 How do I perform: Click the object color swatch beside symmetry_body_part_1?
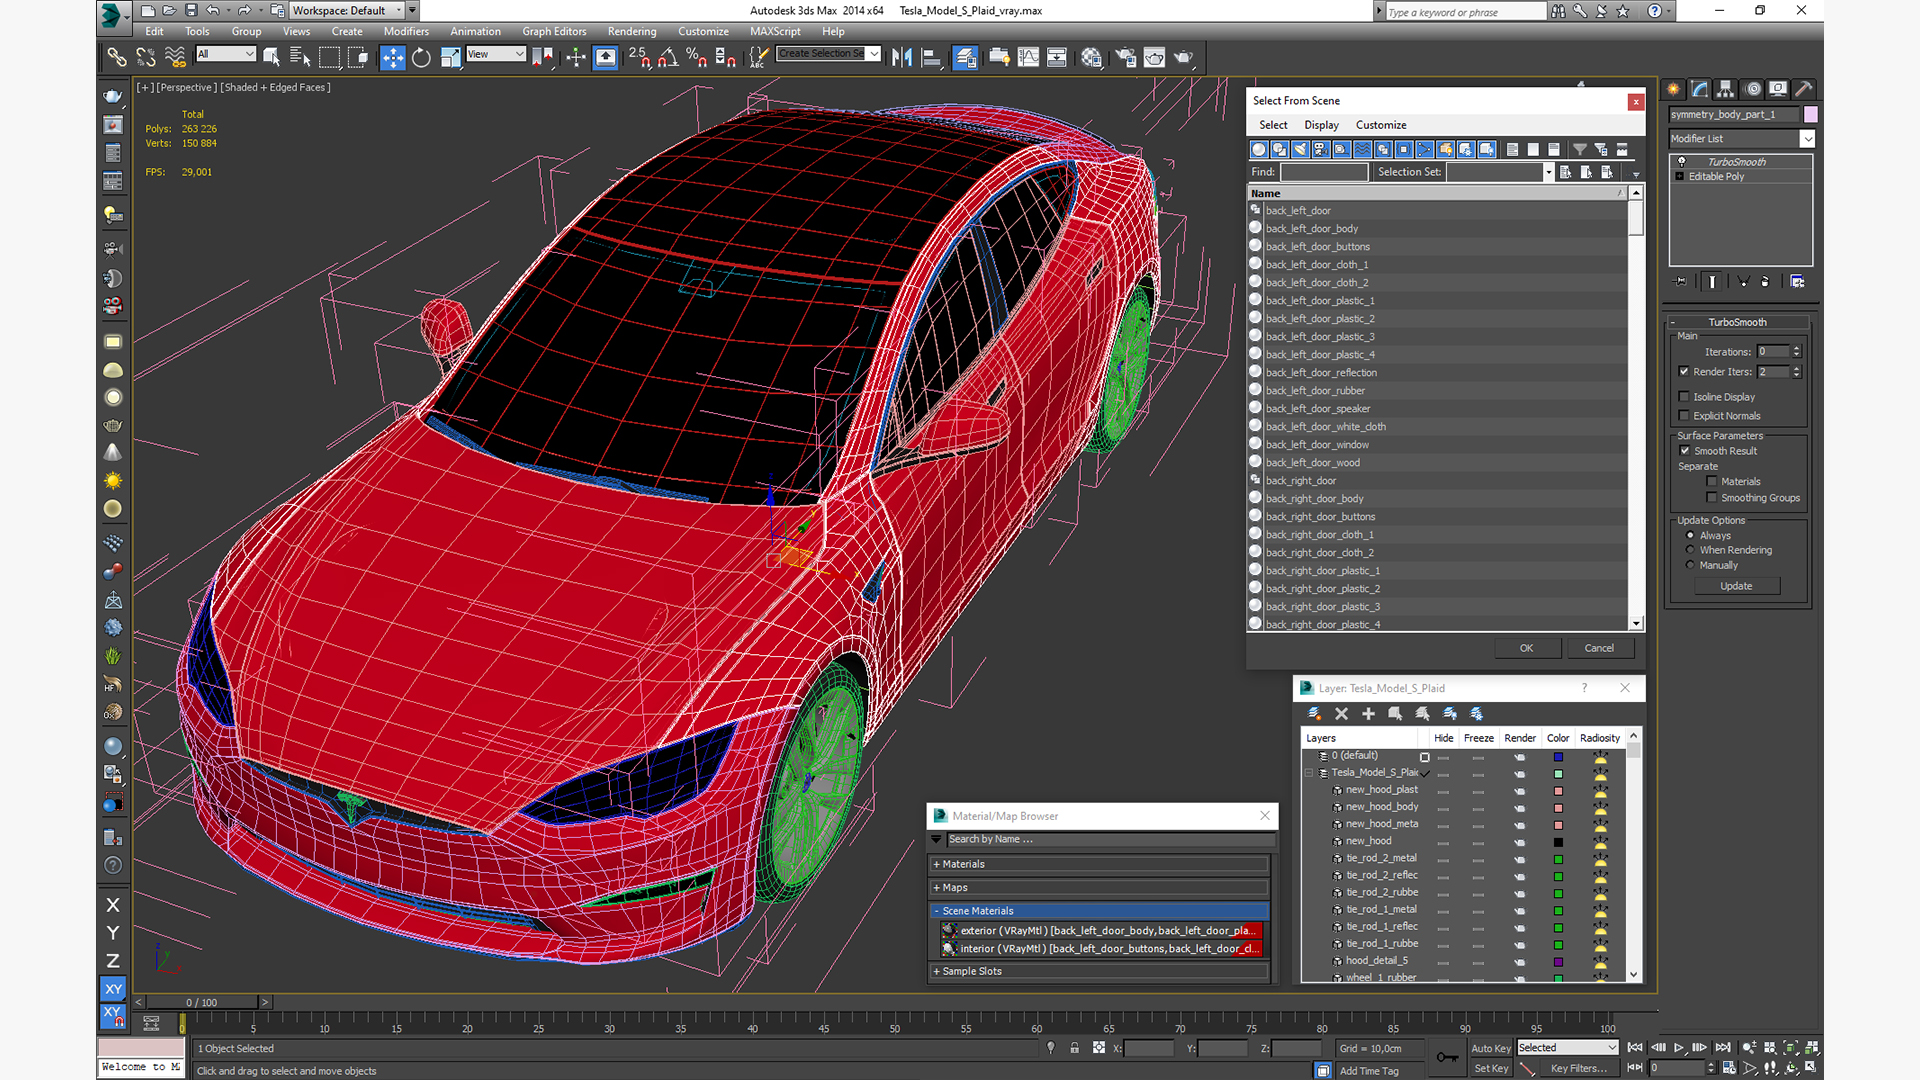(x=1811, y=114)
